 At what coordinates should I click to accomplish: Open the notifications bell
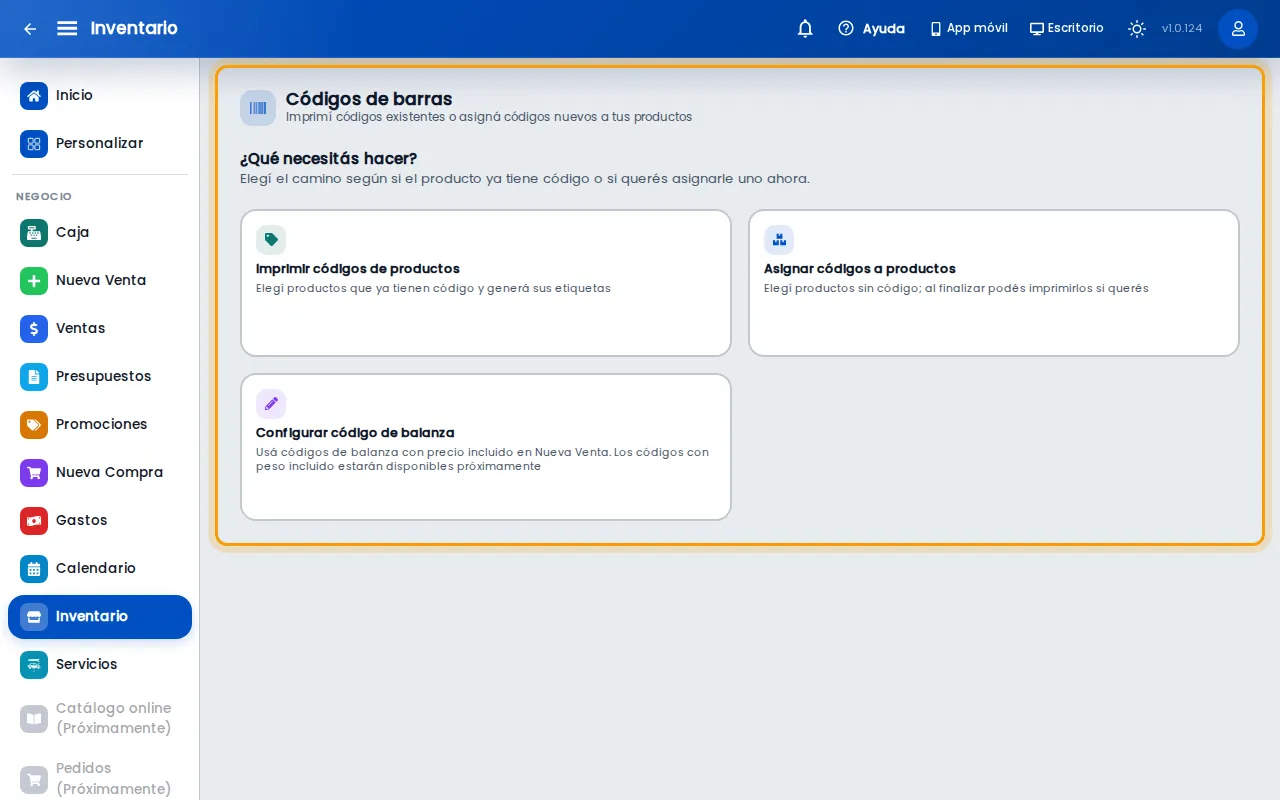(805, 28)
